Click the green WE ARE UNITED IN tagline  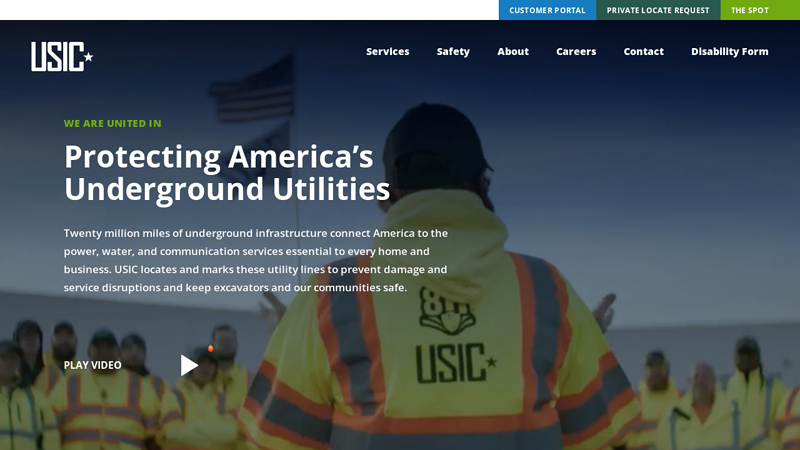112,124
